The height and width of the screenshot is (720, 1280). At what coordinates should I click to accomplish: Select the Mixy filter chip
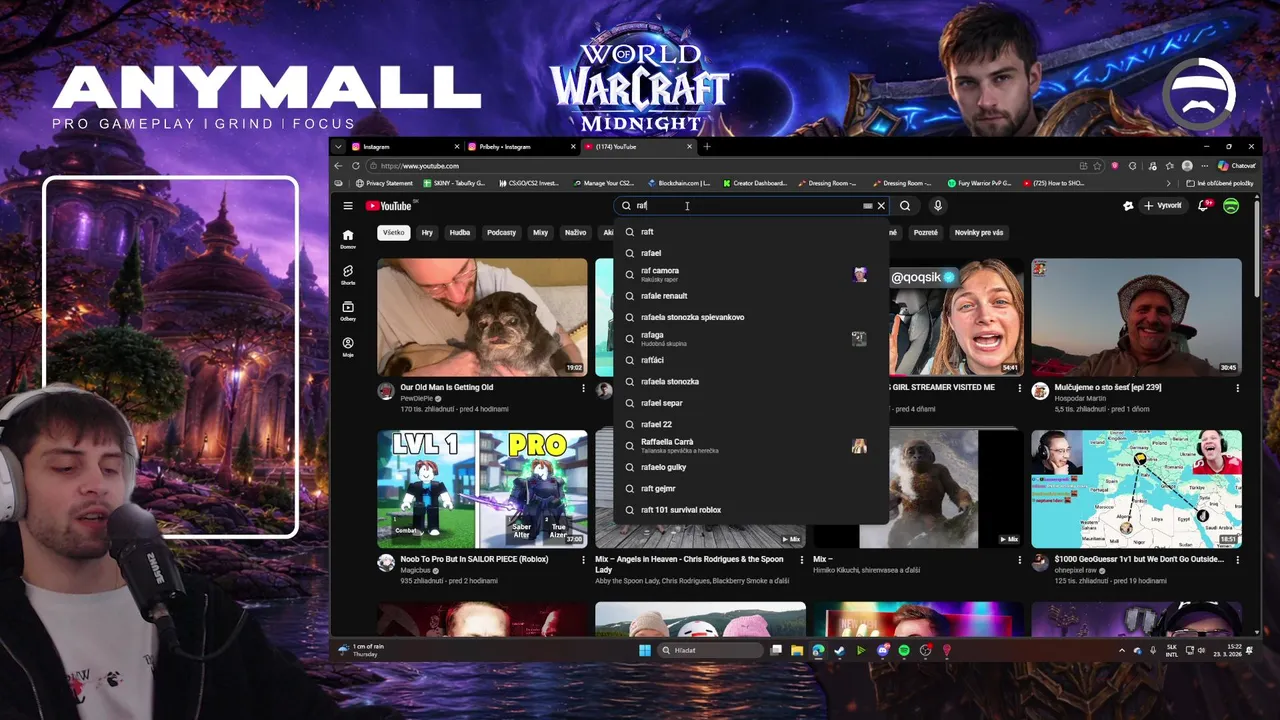pyautogui.click(x=540, y=233)
